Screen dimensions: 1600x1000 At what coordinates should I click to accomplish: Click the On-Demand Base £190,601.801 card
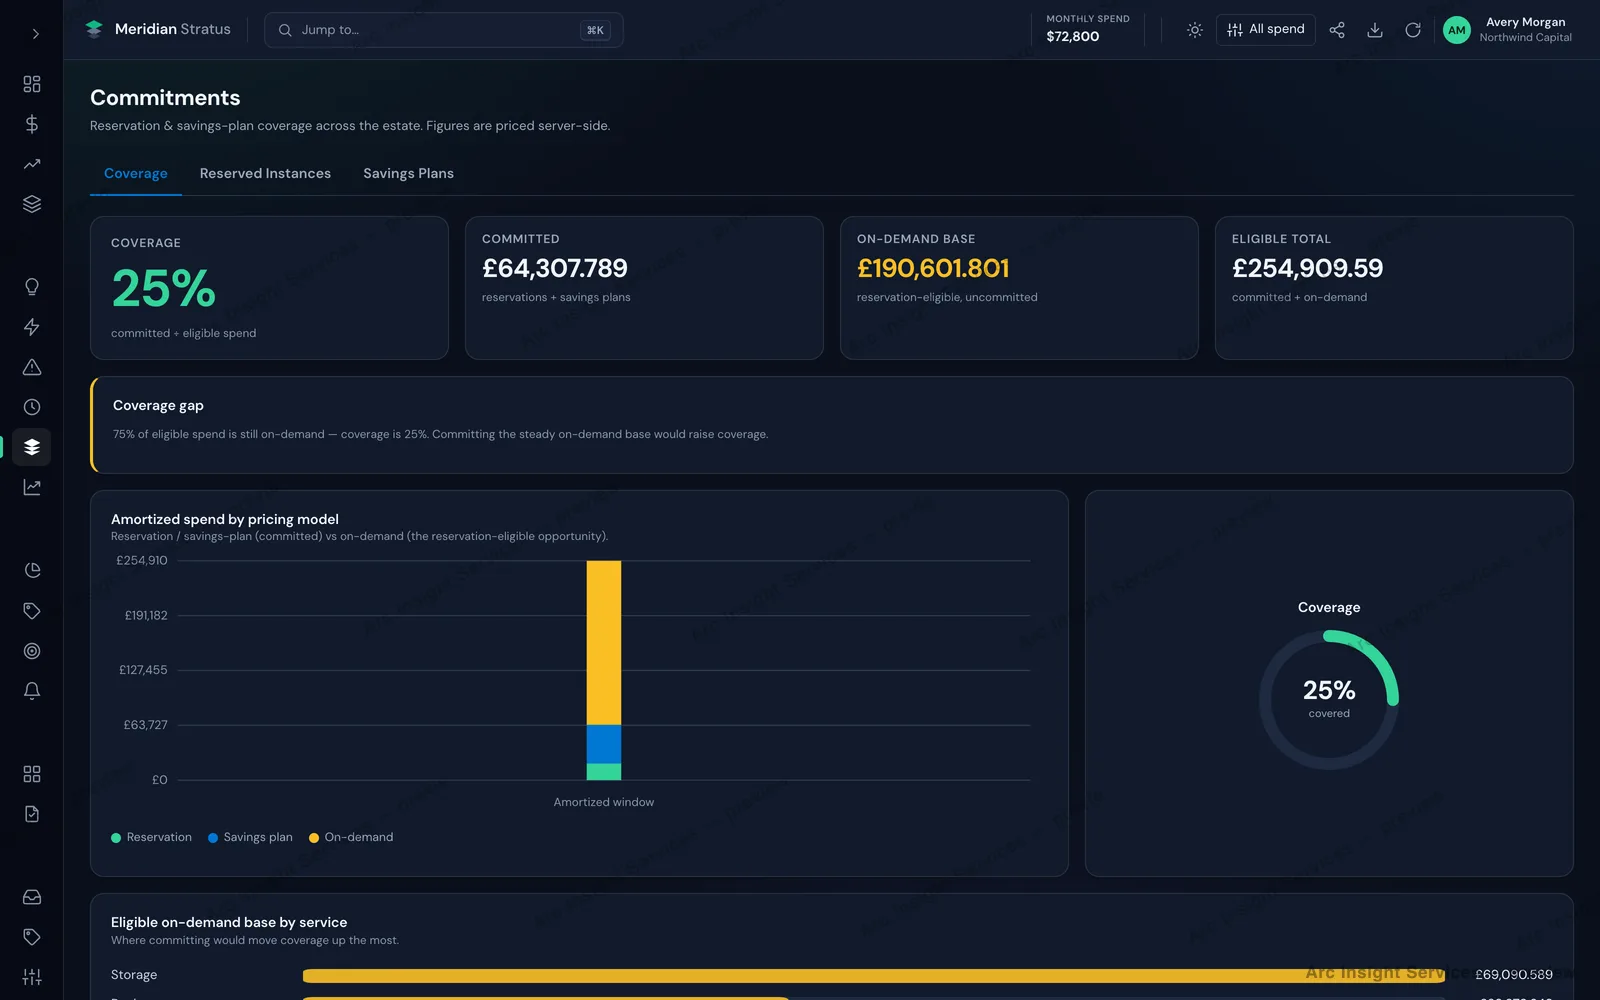(x=1019, y=288)
